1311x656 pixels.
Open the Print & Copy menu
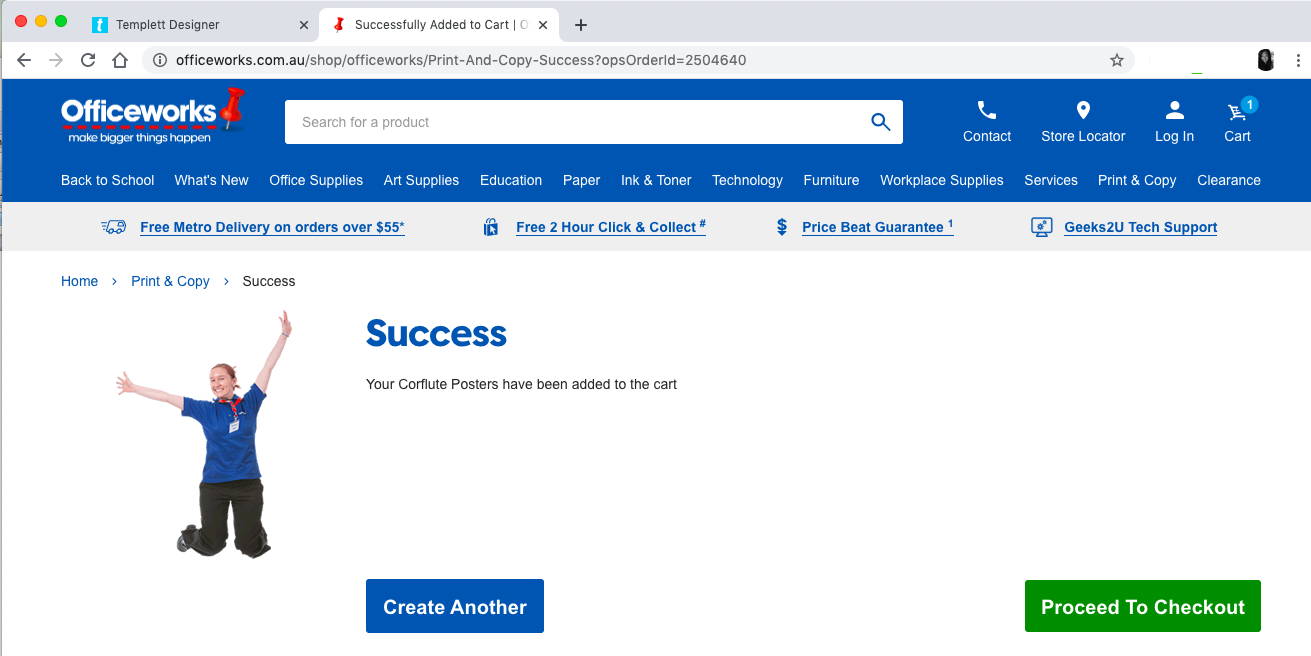1137,180
